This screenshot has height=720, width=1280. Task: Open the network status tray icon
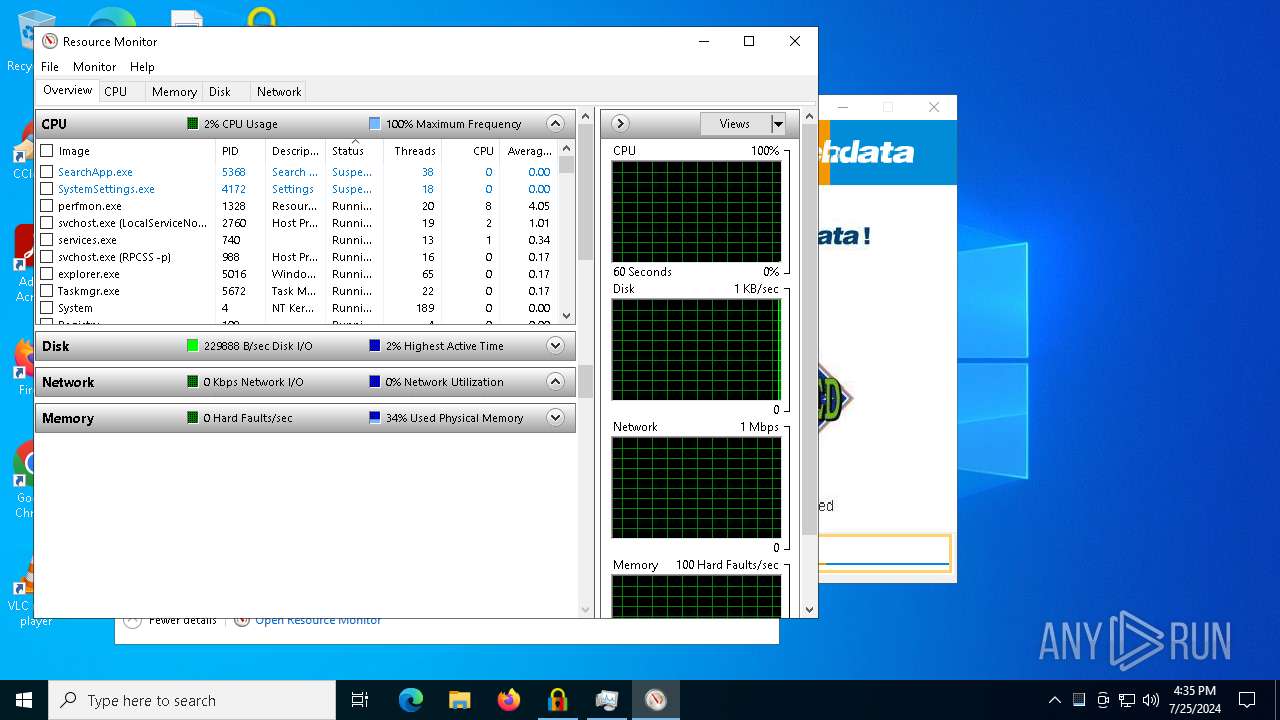click(x=1127, y=700)
